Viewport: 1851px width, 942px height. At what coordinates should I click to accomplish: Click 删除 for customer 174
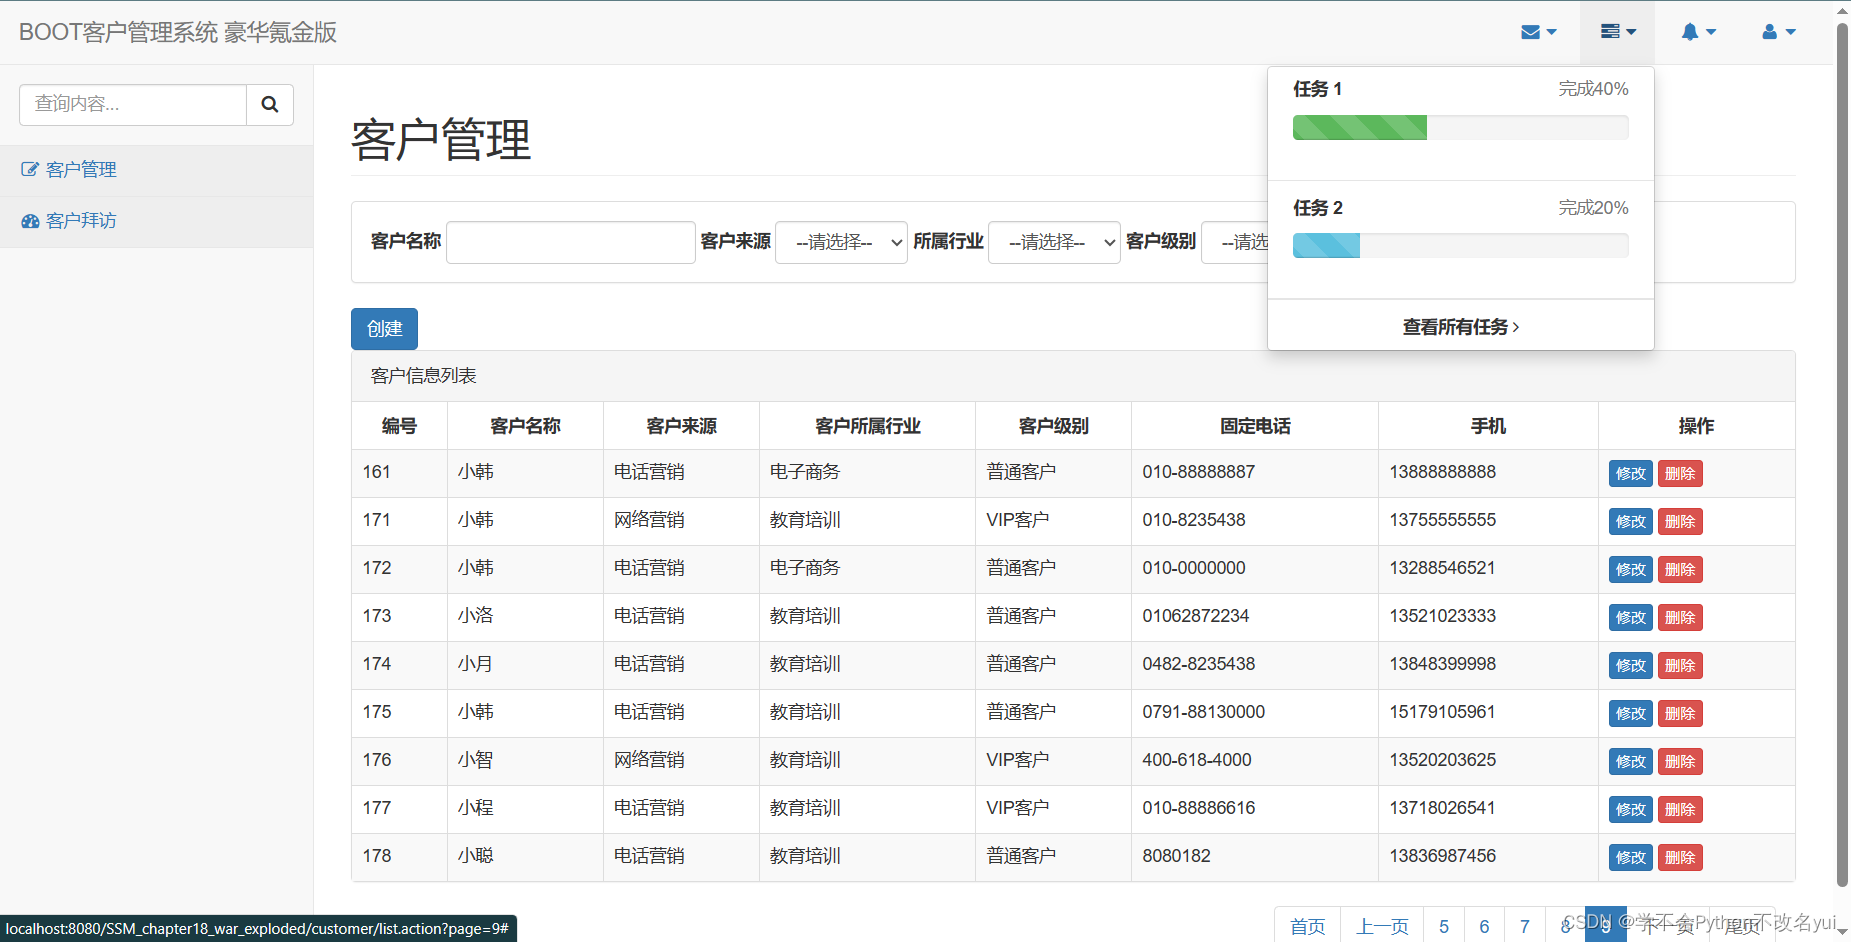(x=1680, y=665)
